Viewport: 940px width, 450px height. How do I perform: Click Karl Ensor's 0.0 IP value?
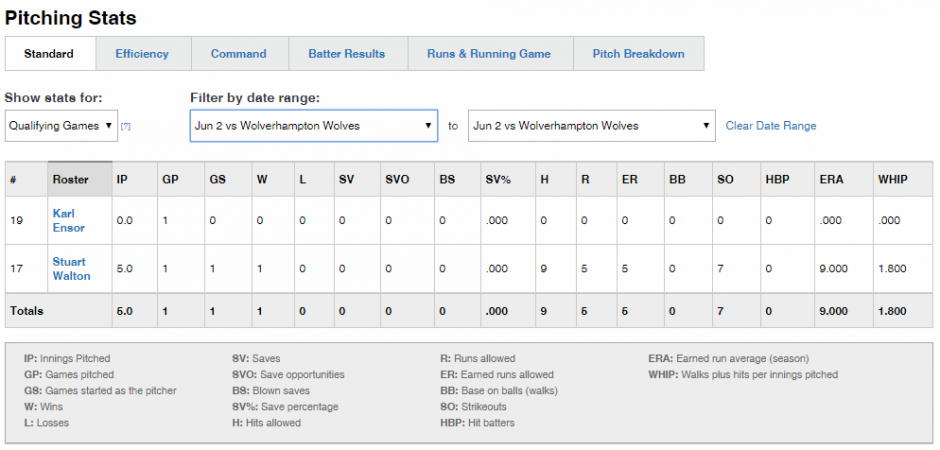[125, 221]
